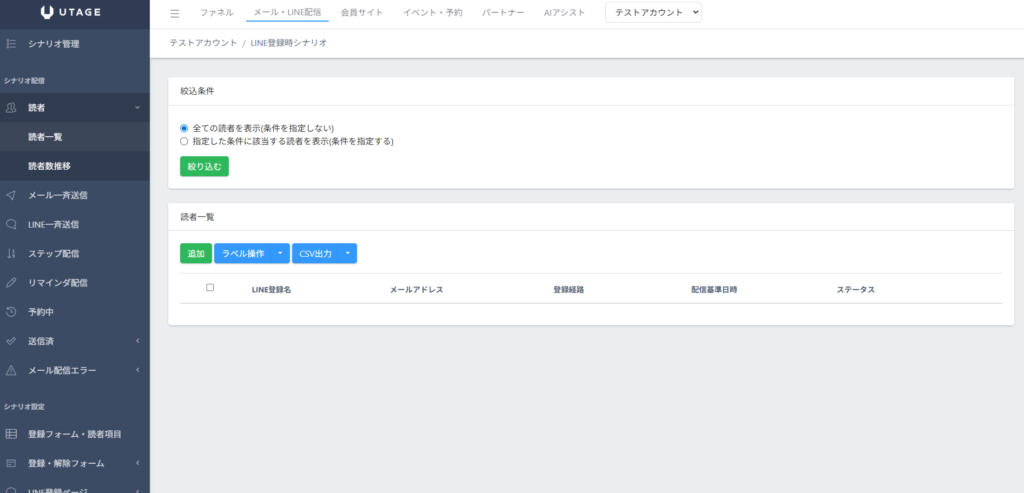Check the select-all checkbox in table header
Image resolution: width=1024 pixels, height=493 pixels.
(x=210, y=288)
